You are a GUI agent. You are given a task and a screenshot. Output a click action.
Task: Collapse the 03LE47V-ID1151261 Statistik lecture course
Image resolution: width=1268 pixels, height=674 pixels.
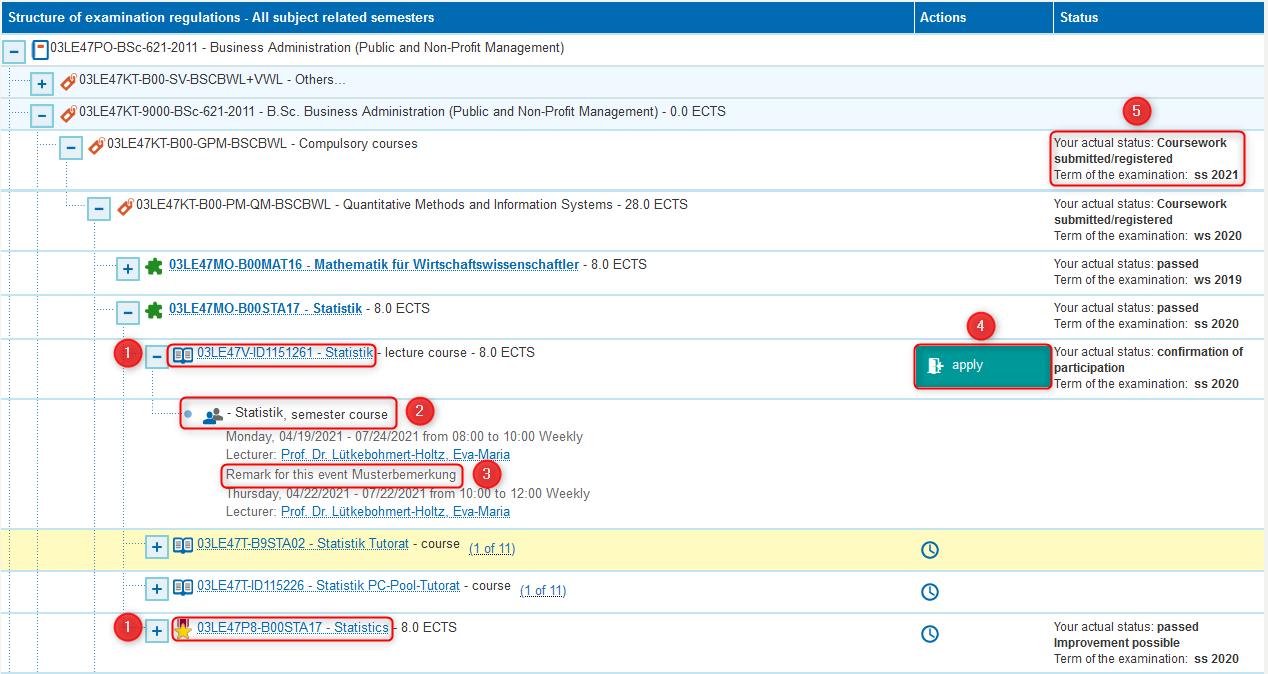157,357
